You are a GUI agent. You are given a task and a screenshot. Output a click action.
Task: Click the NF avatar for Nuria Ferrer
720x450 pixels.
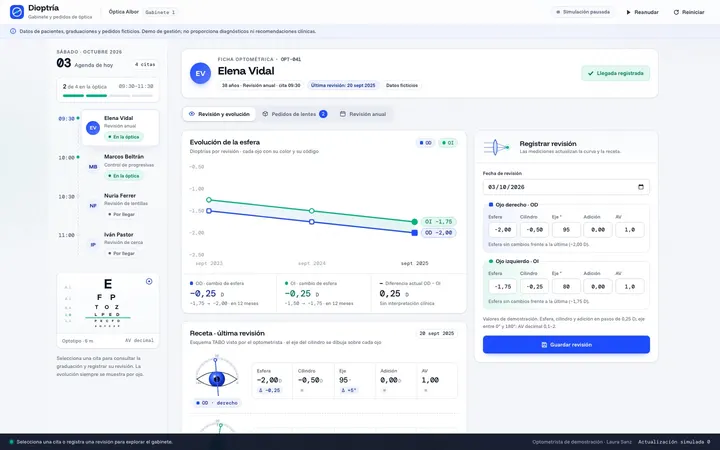click(93, 206)
